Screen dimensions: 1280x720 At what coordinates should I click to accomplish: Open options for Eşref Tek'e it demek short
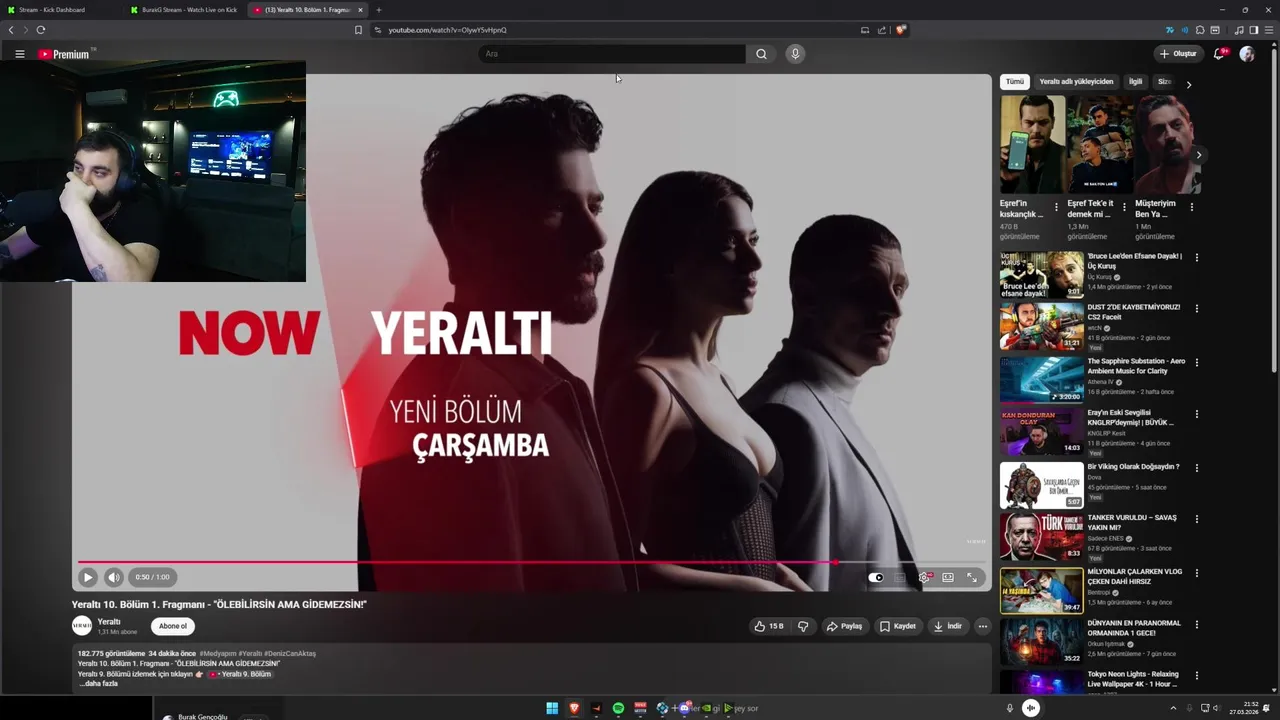(x=1124, y=208)
